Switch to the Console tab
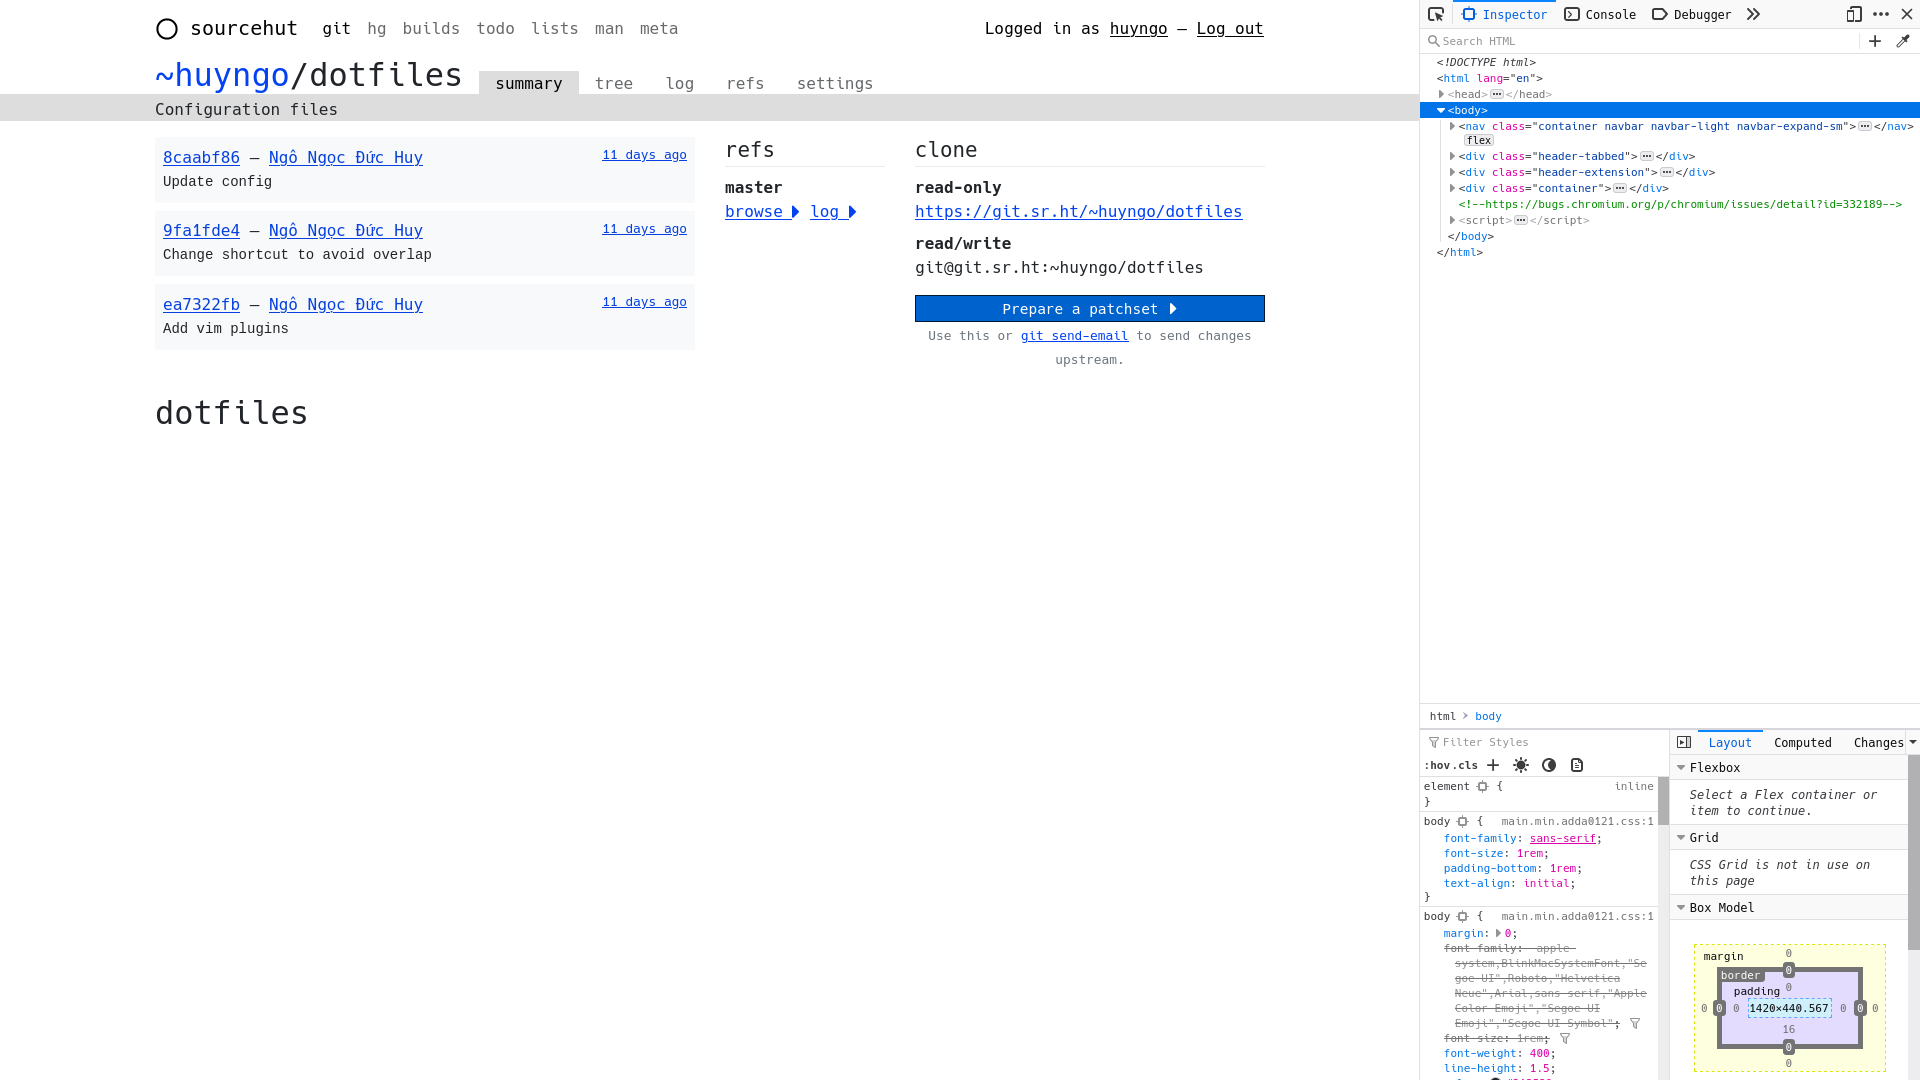This screenshot has height=1080, width=1920. click(x=1600, y=14)
